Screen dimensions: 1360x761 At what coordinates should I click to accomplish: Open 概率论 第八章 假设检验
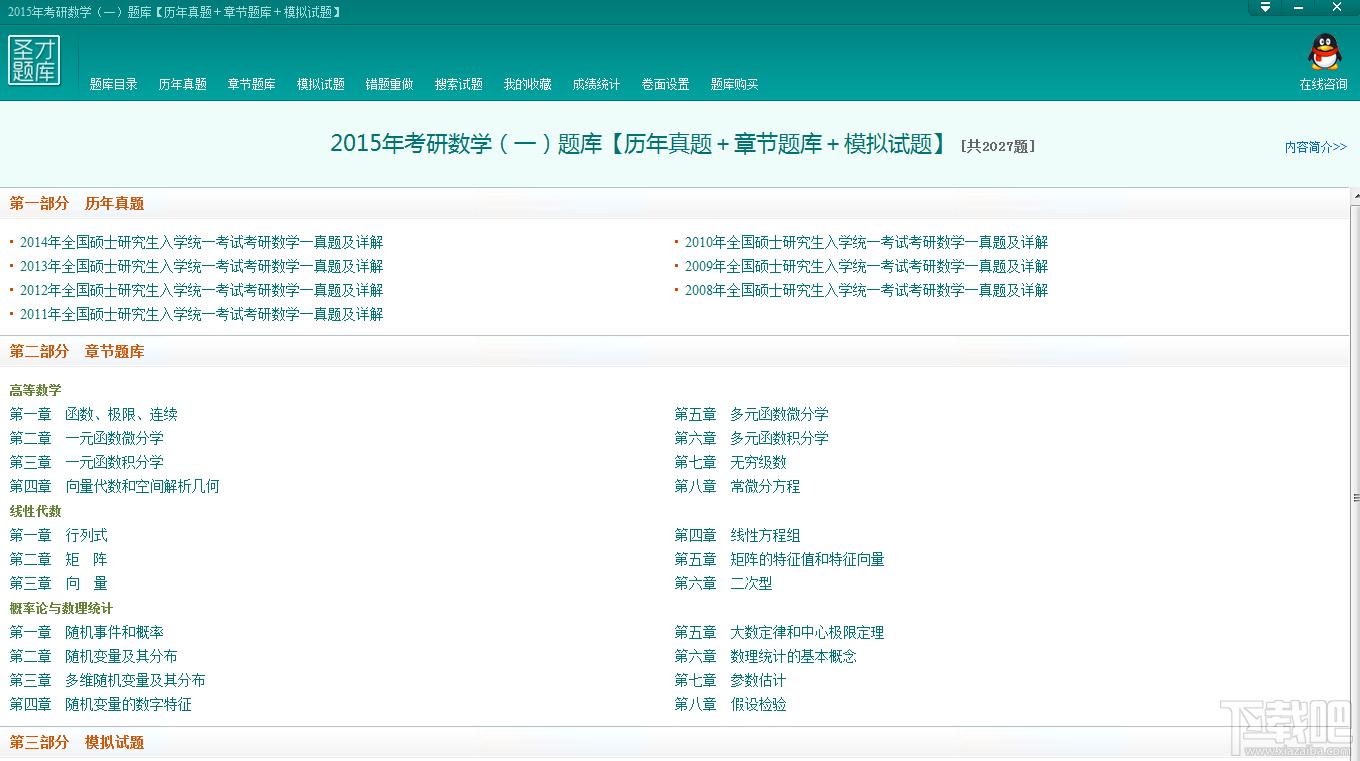[729, 704]
